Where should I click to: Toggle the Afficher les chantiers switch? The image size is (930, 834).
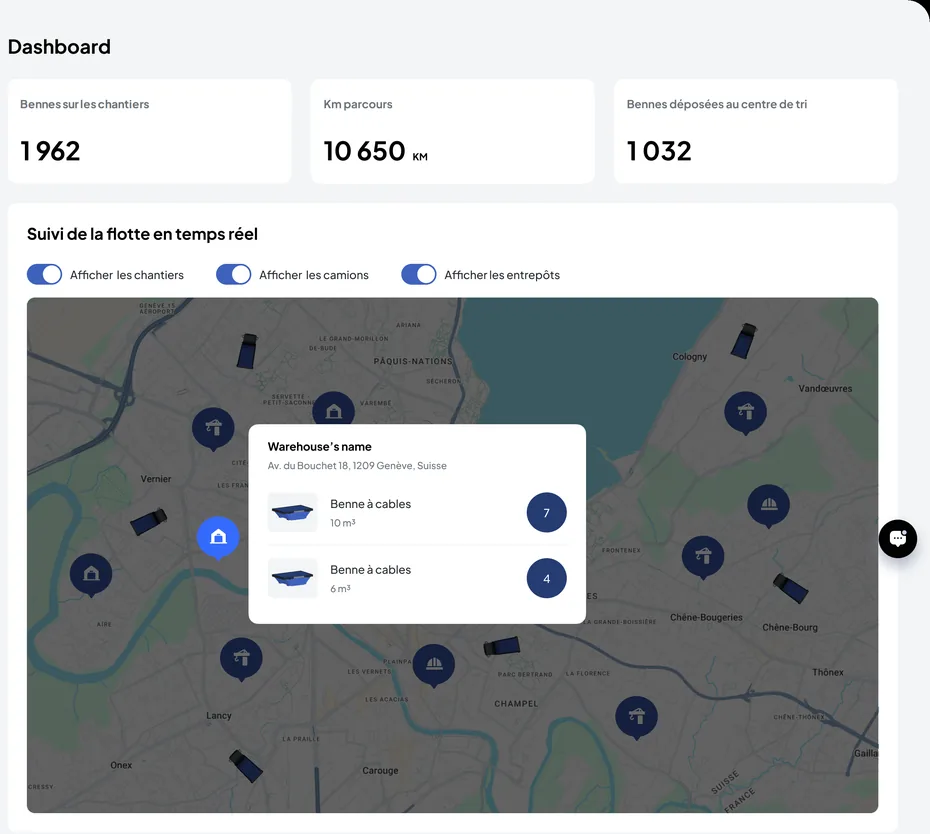pyautogui.click(x=44, y=275)
